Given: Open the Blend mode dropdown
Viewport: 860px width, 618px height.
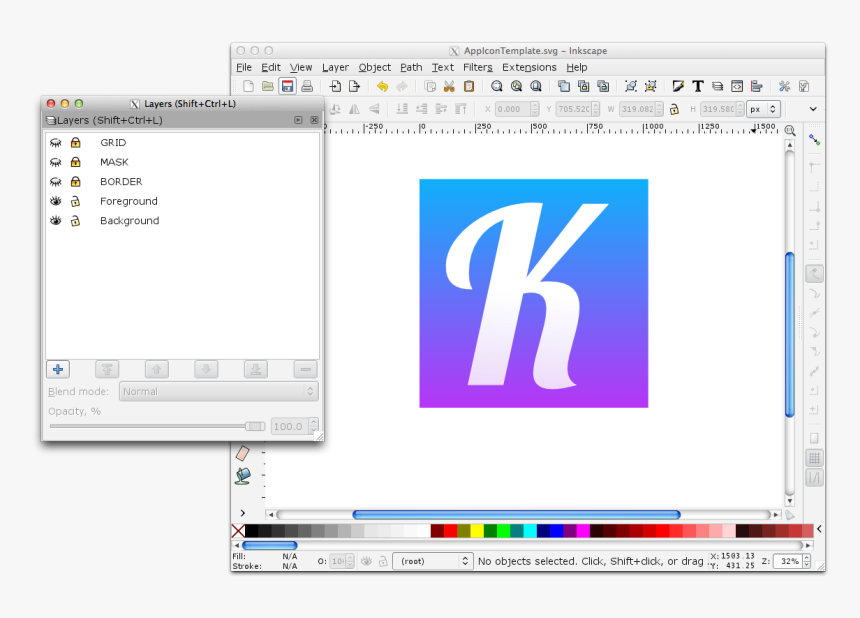Looking at the screenshot, I should [x=218, y=391].
